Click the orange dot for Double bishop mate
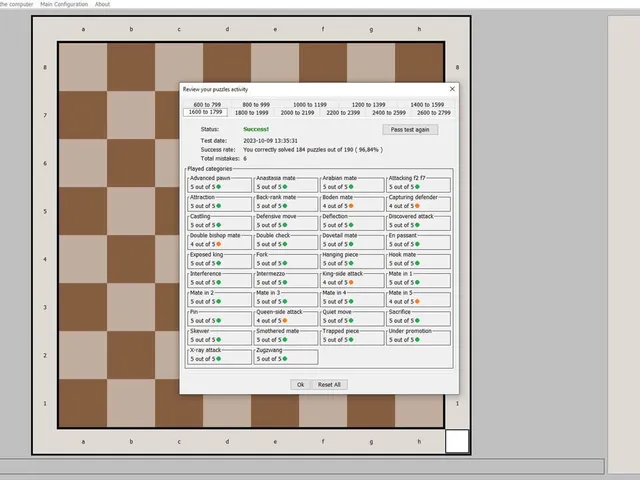Screen dimensions: 640x480 click(x=219, y=244)
